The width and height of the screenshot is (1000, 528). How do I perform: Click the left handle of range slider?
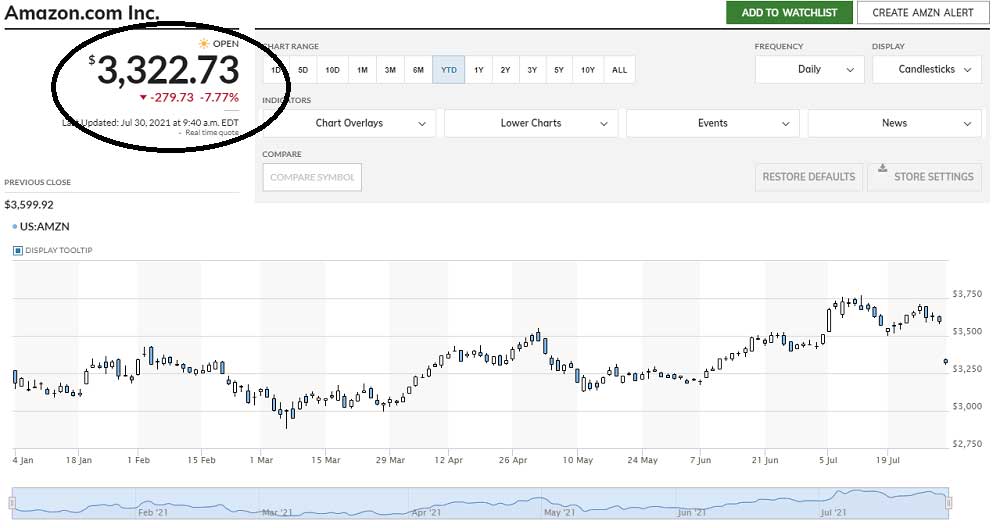[x=11, y=504]
